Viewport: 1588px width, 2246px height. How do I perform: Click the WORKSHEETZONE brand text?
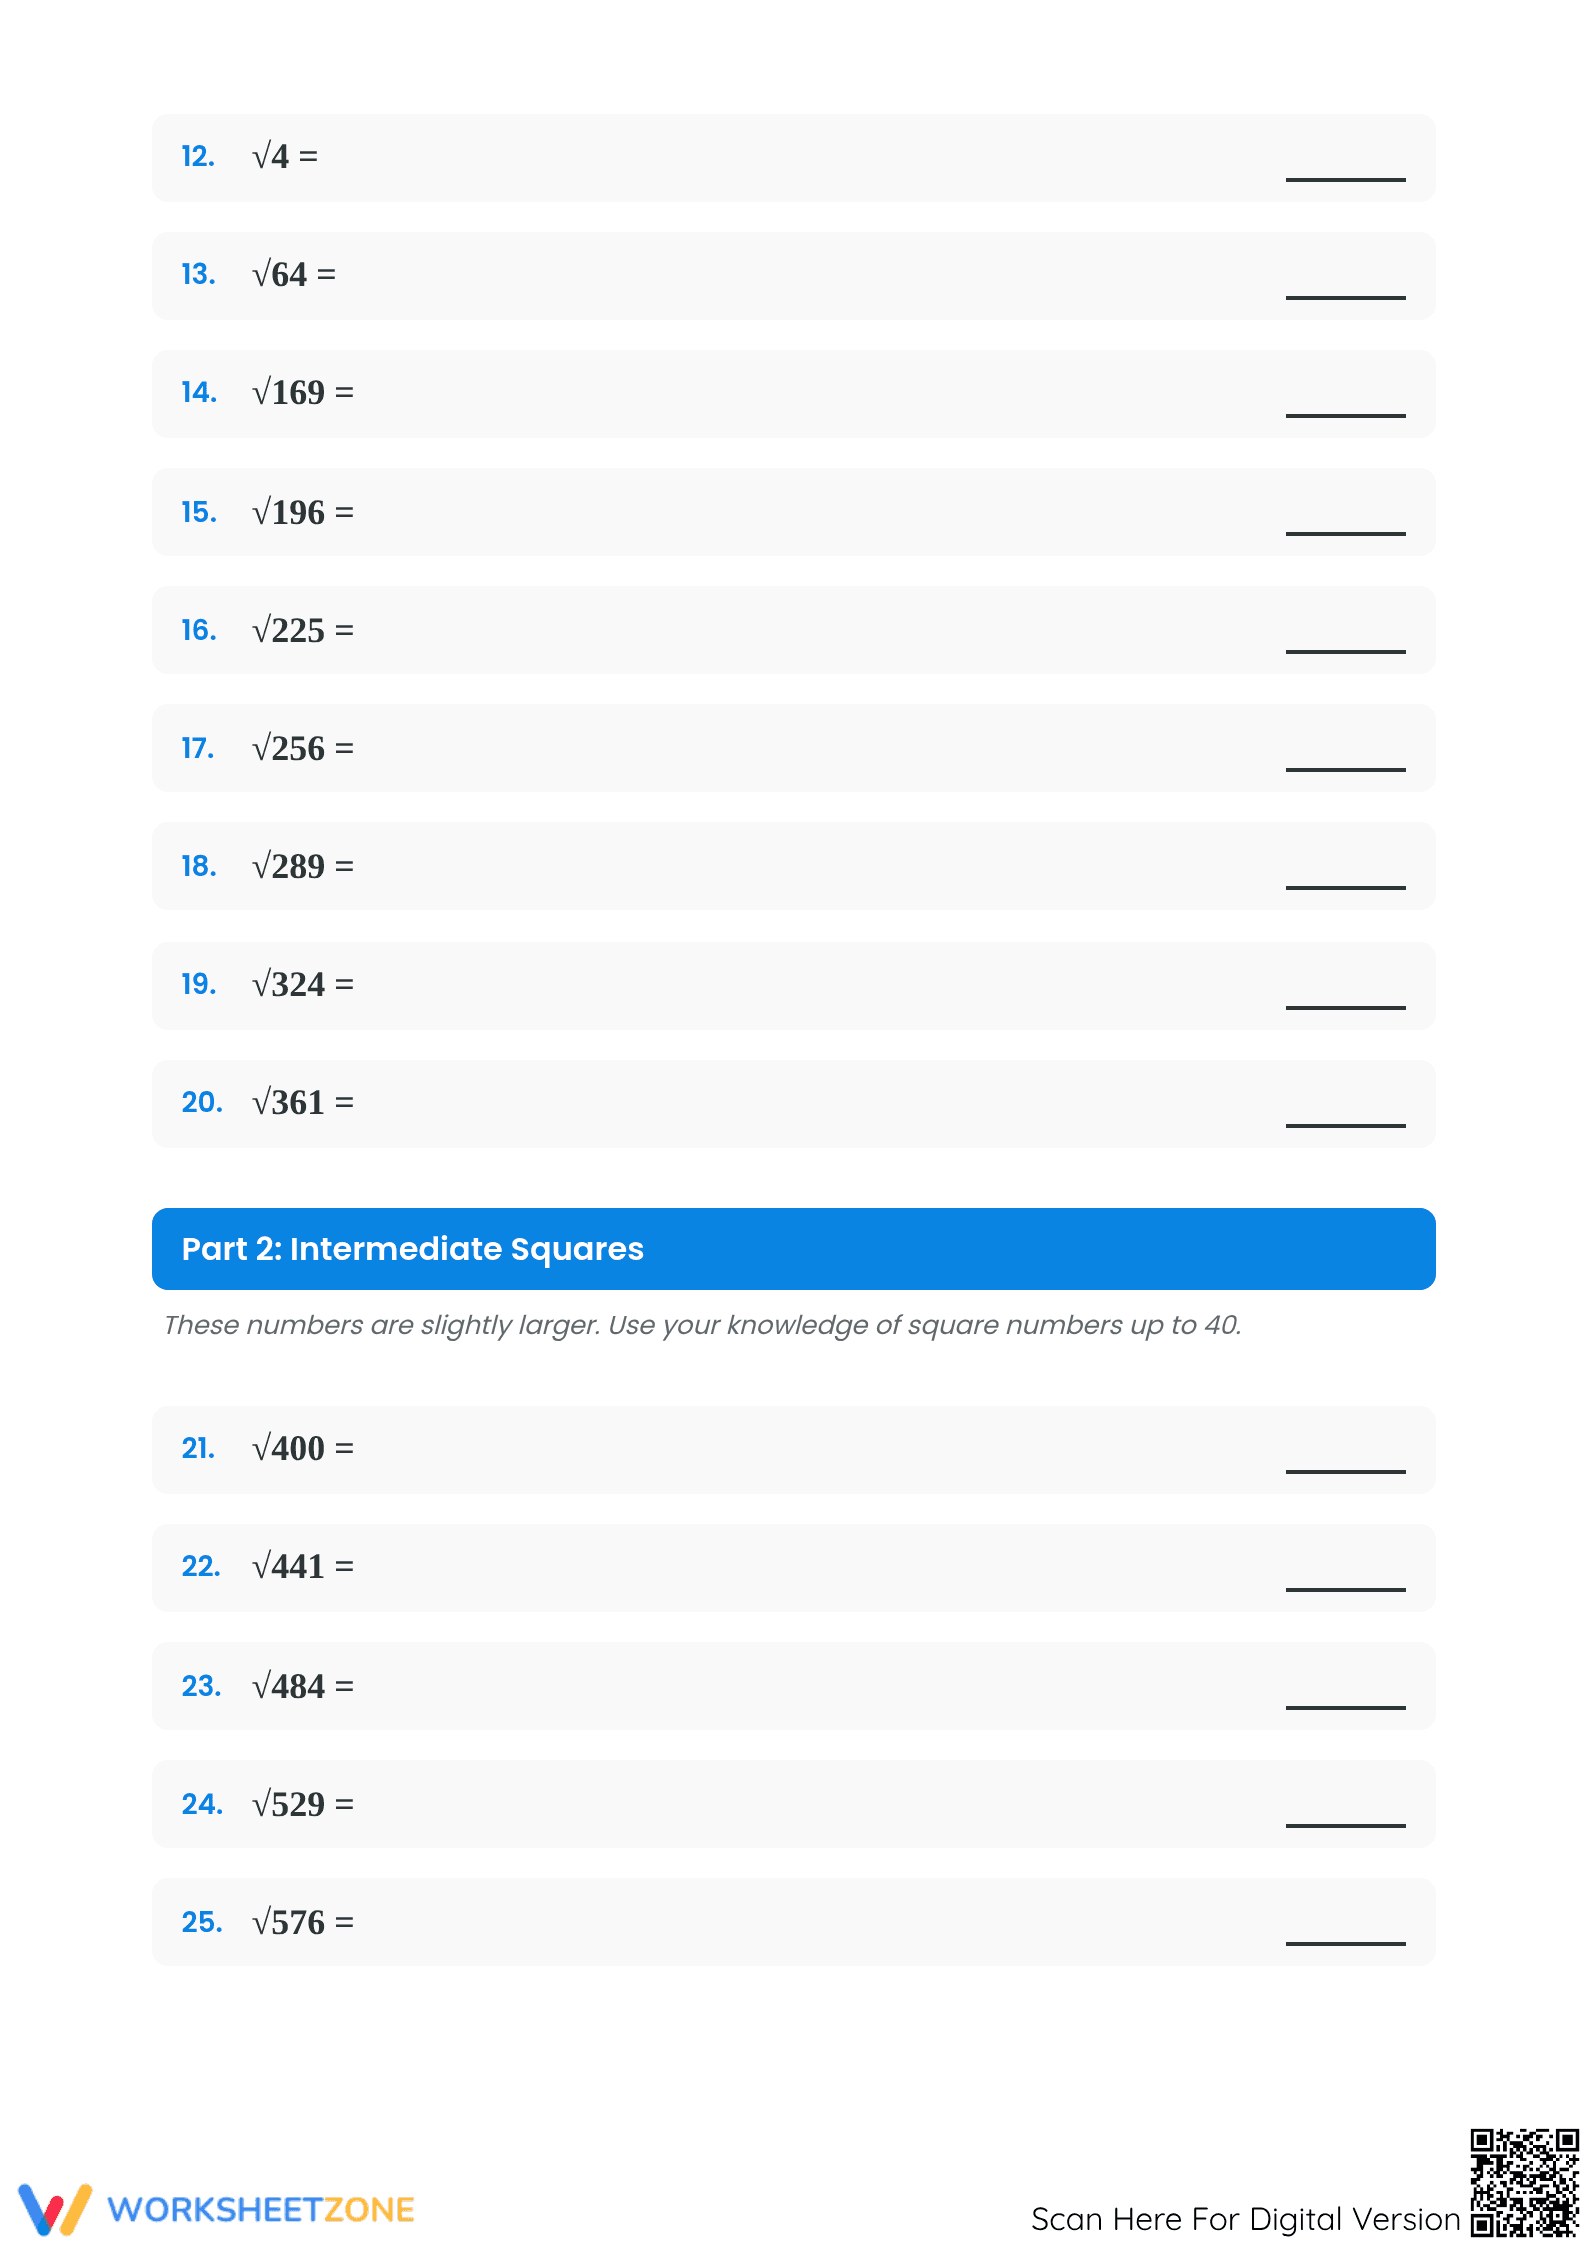261,2210
